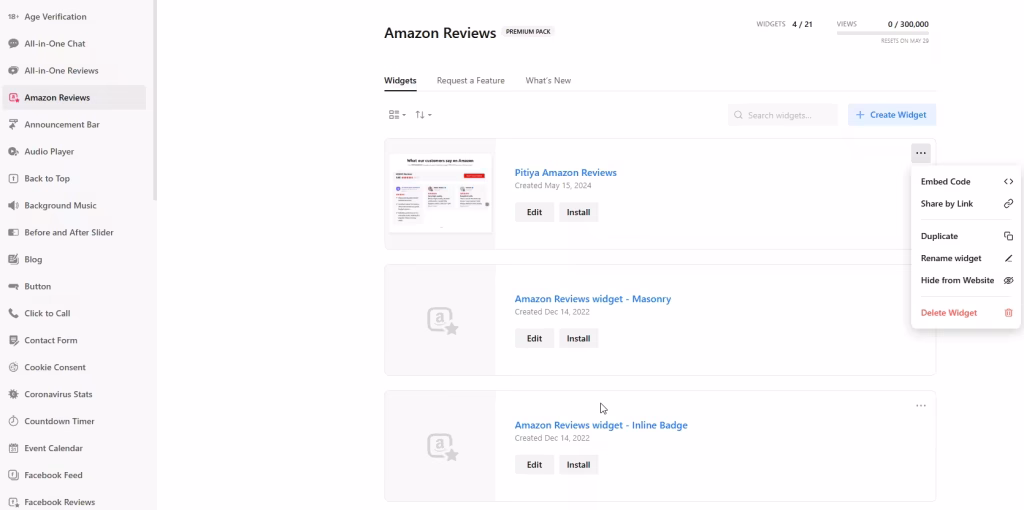Image resolution: width=1024 pixels, height=510 pixels.
Task: Open the What's New tab
Action: tap(548, 80)
